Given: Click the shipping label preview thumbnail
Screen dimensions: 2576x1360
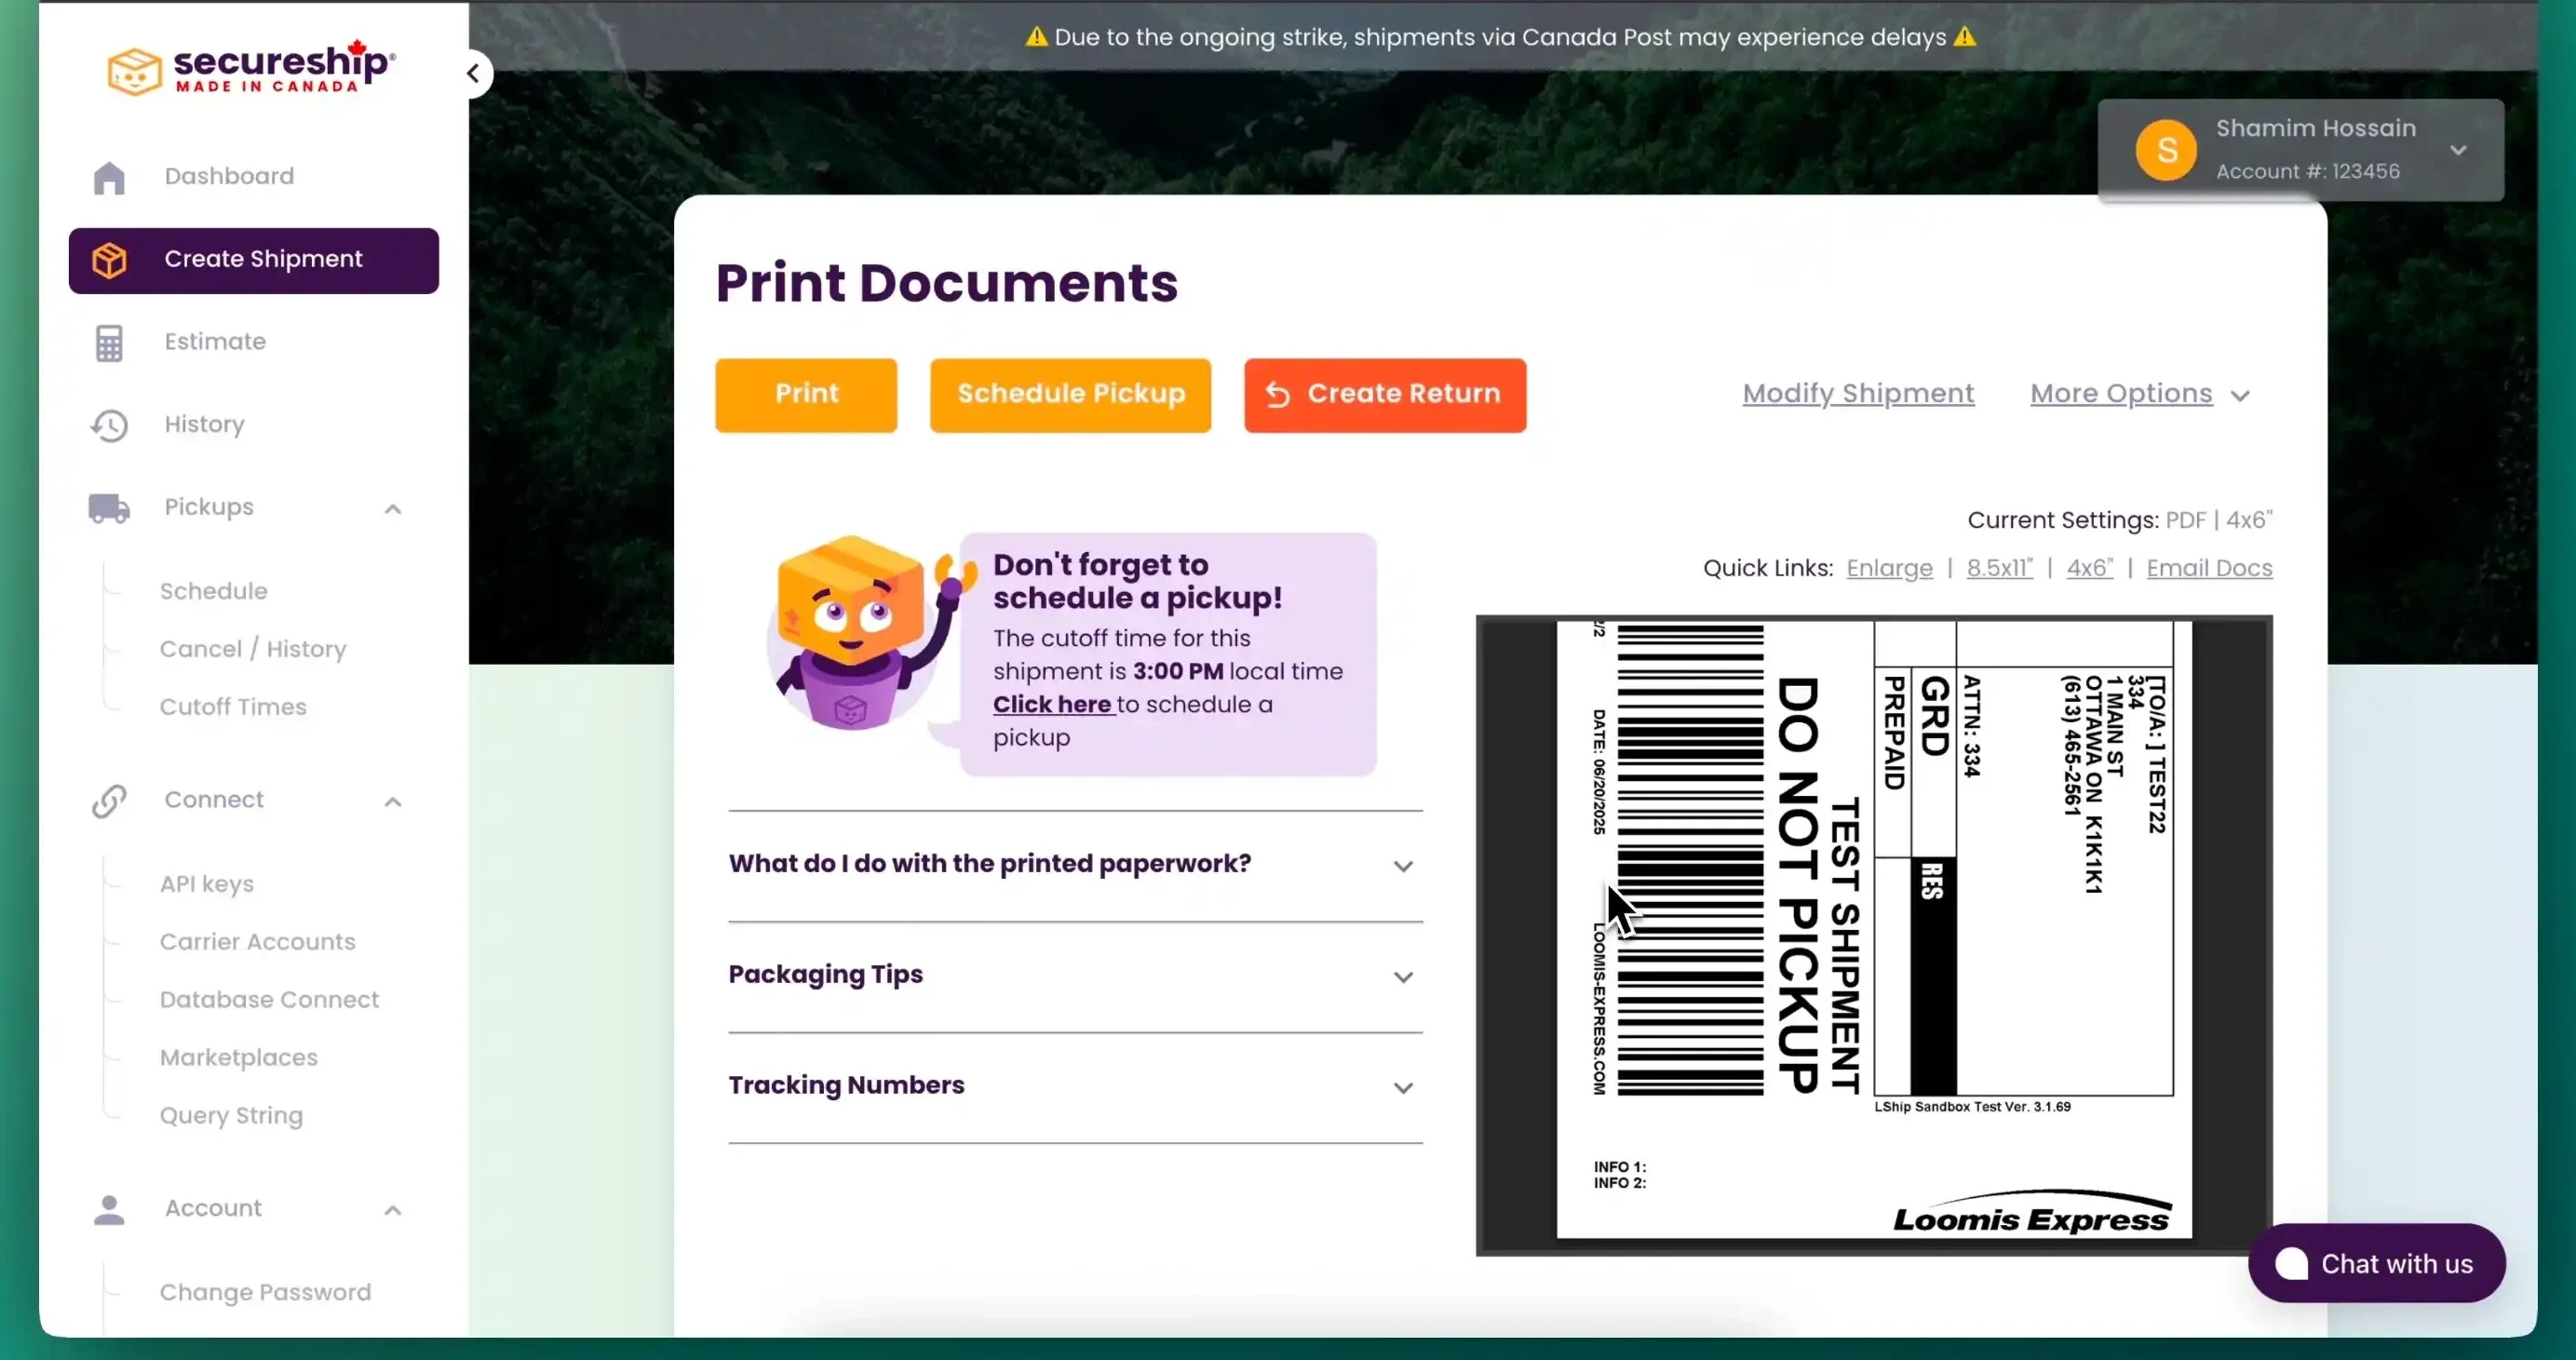Looking at the screenshot, I should pos(1873,934).
